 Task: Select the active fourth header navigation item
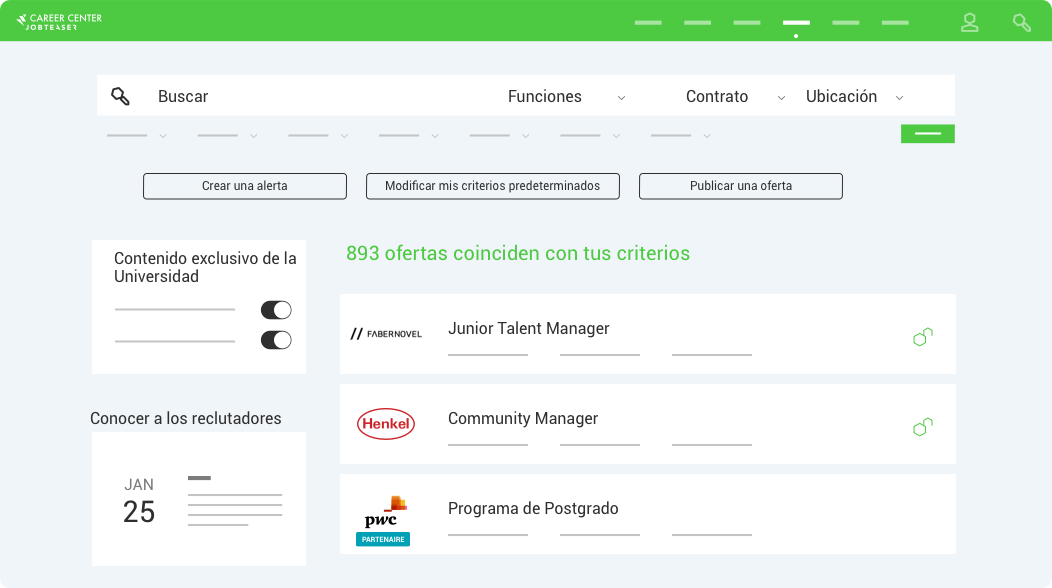(796, 23)
